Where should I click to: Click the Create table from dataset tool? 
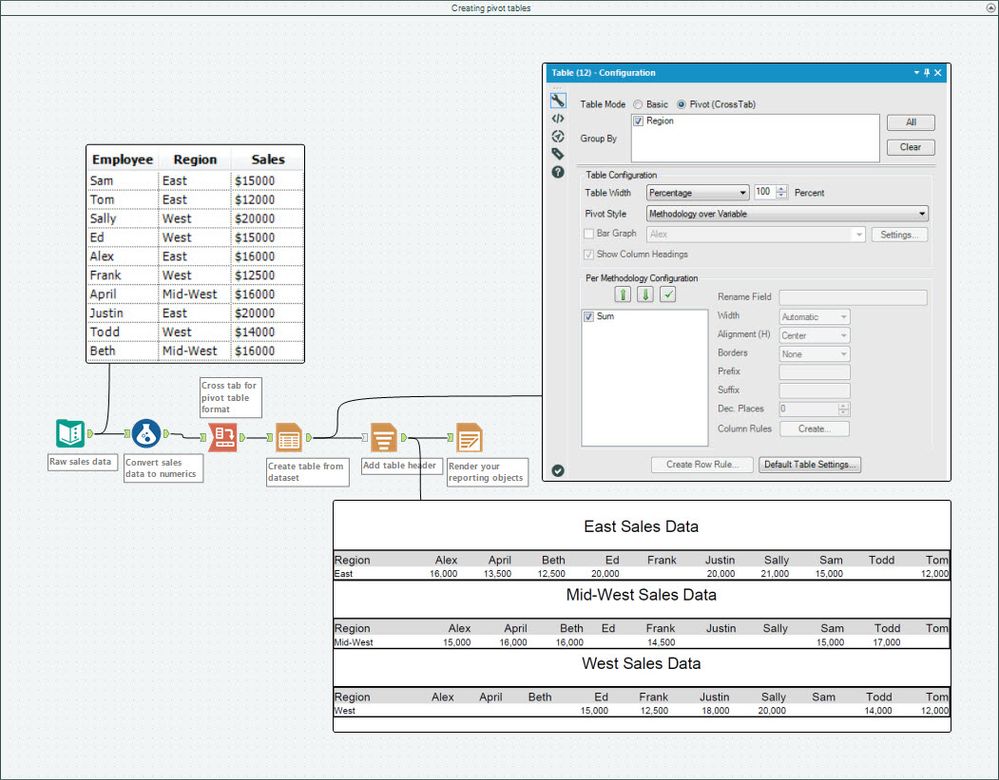[x=287, y=434]
